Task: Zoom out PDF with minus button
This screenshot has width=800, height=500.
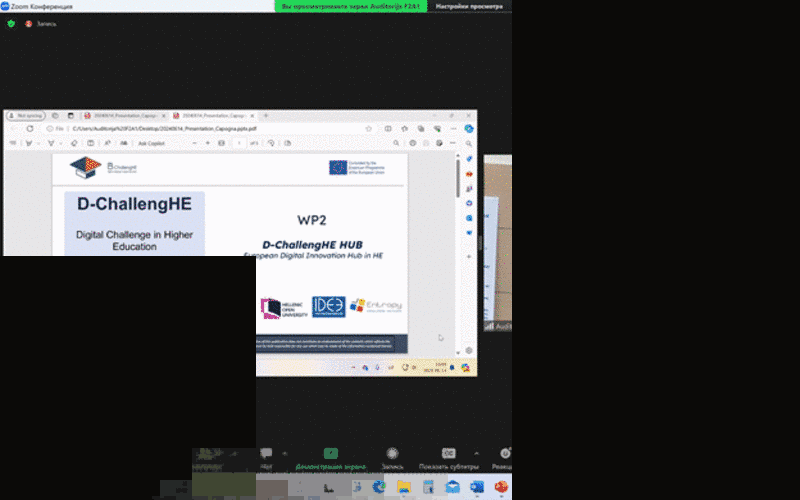Action: coord(194,143)
